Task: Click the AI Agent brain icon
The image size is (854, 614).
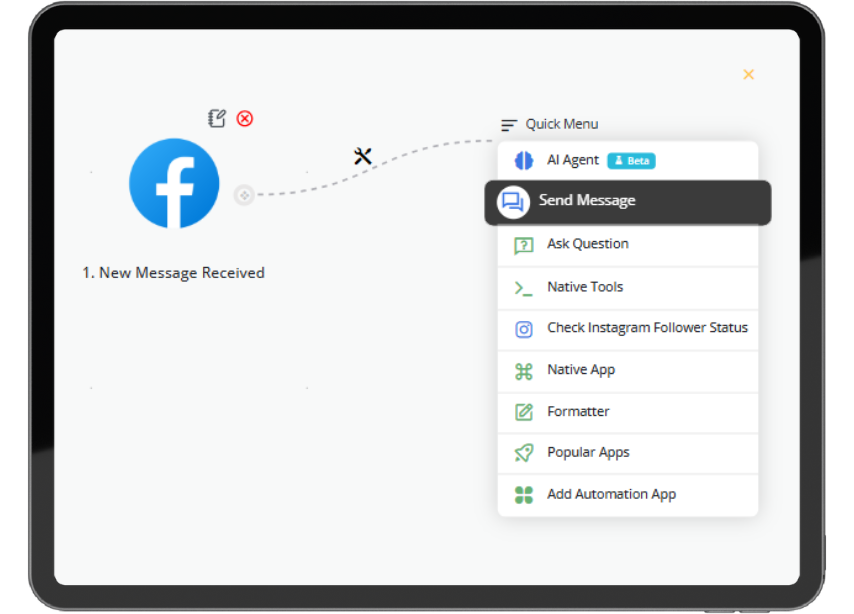Action: click(524, 160)
